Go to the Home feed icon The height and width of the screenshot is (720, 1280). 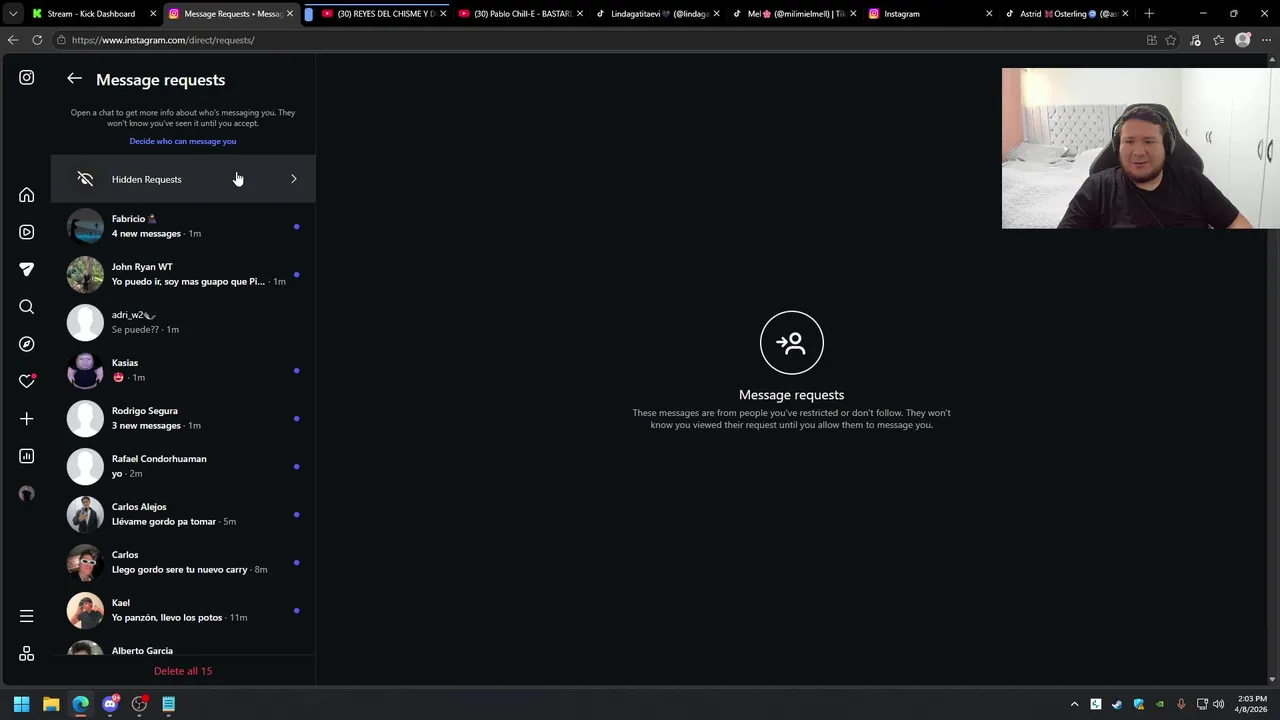tap(27, 195)
